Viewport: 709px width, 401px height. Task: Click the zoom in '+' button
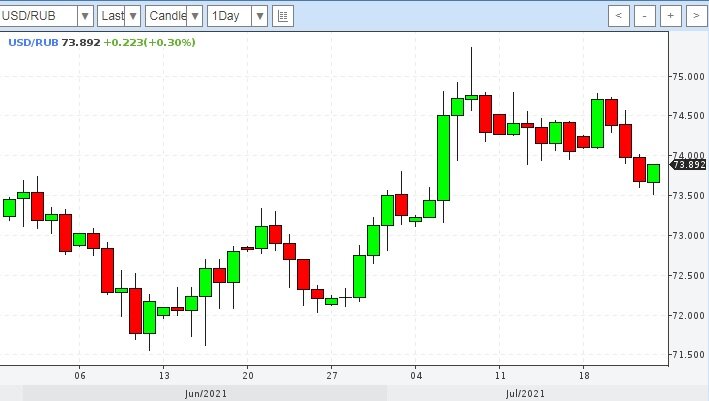point(671,16)
